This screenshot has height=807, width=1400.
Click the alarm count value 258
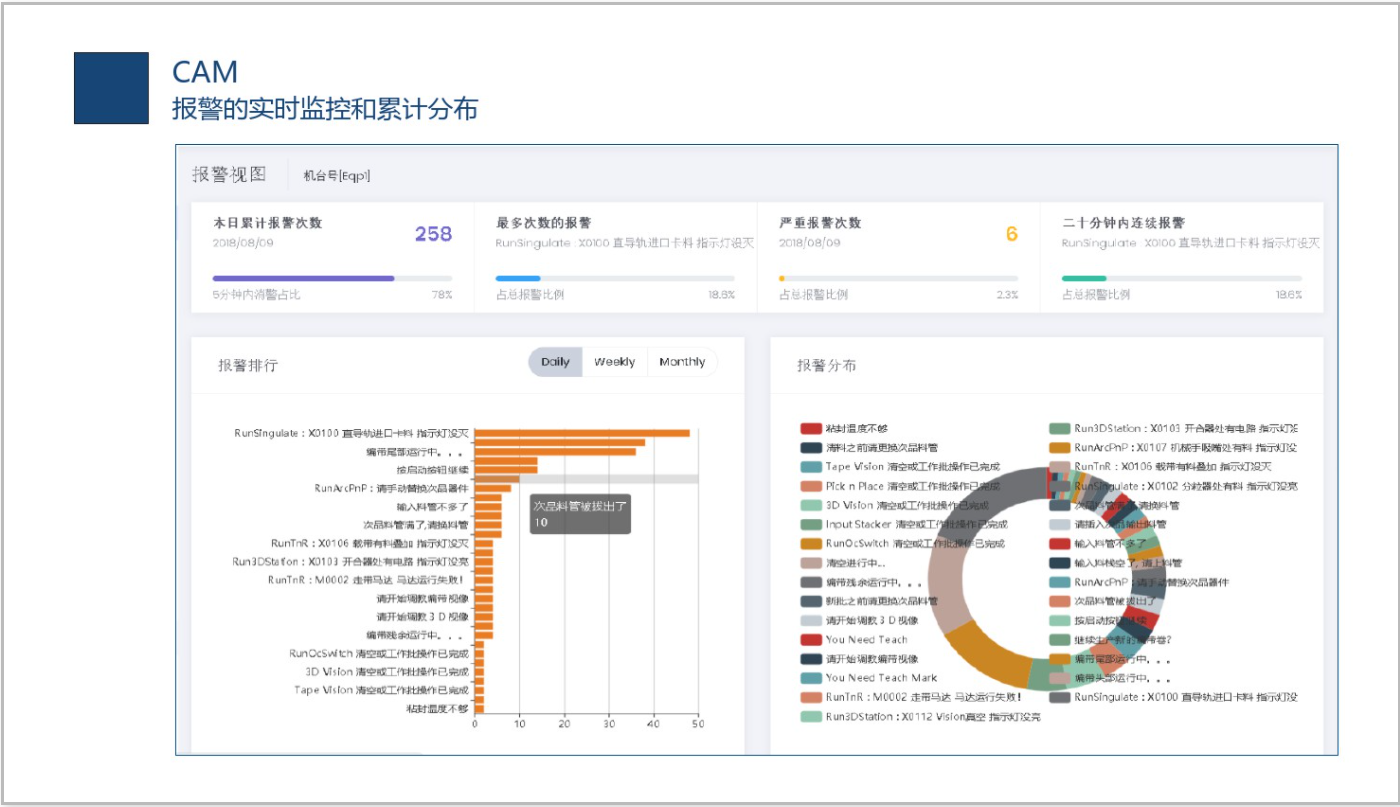[435, 231]
